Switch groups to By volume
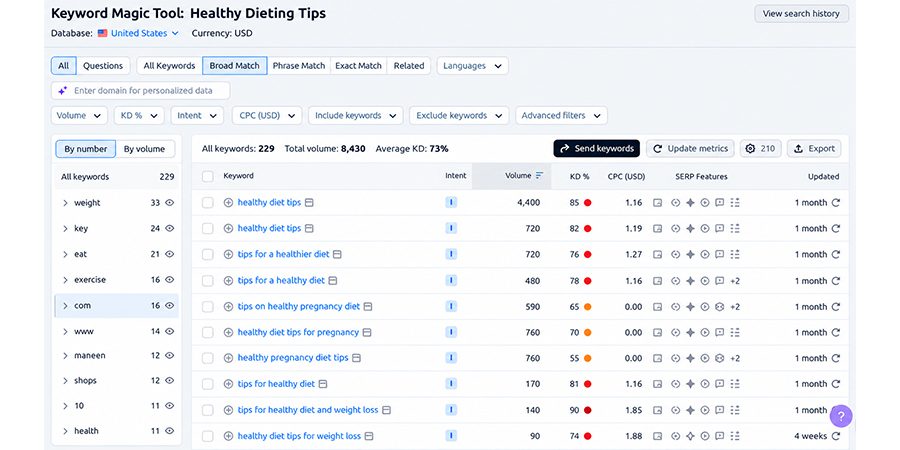Image resolution: width=900 pixels, height=450 pixels. point(145,149)
